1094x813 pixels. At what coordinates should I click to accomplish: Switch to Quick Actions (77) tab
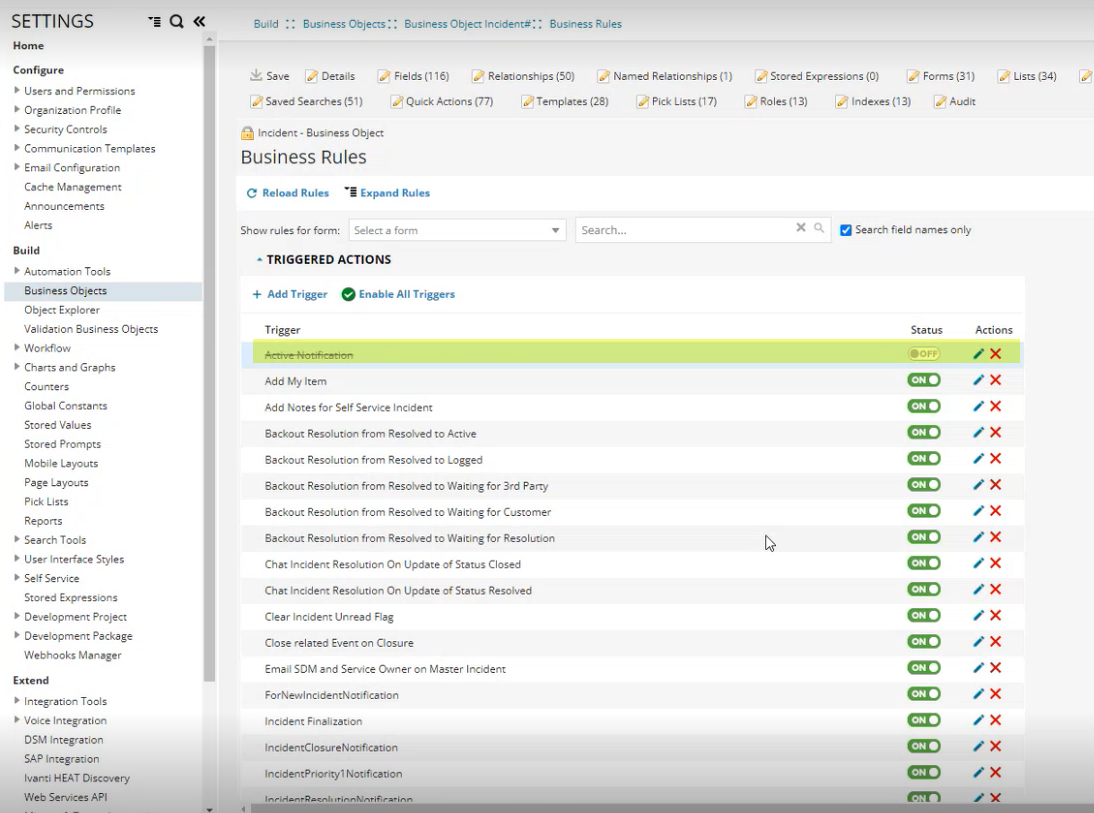442,101
